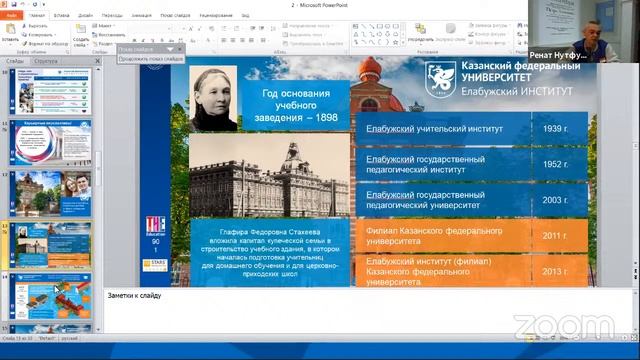Viewport: 640px width, 360px height.
Task: Toggle Bold formatting
Action: (134, 41)
